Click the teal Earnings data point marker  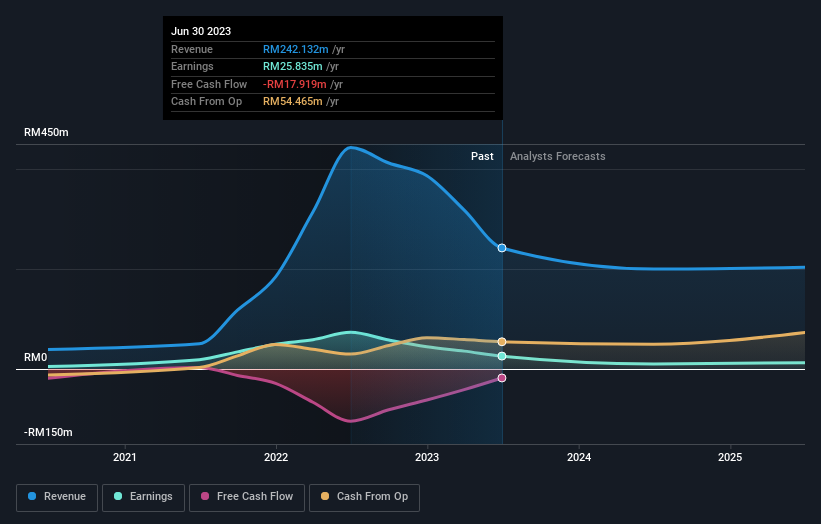[x=502, y=356]
